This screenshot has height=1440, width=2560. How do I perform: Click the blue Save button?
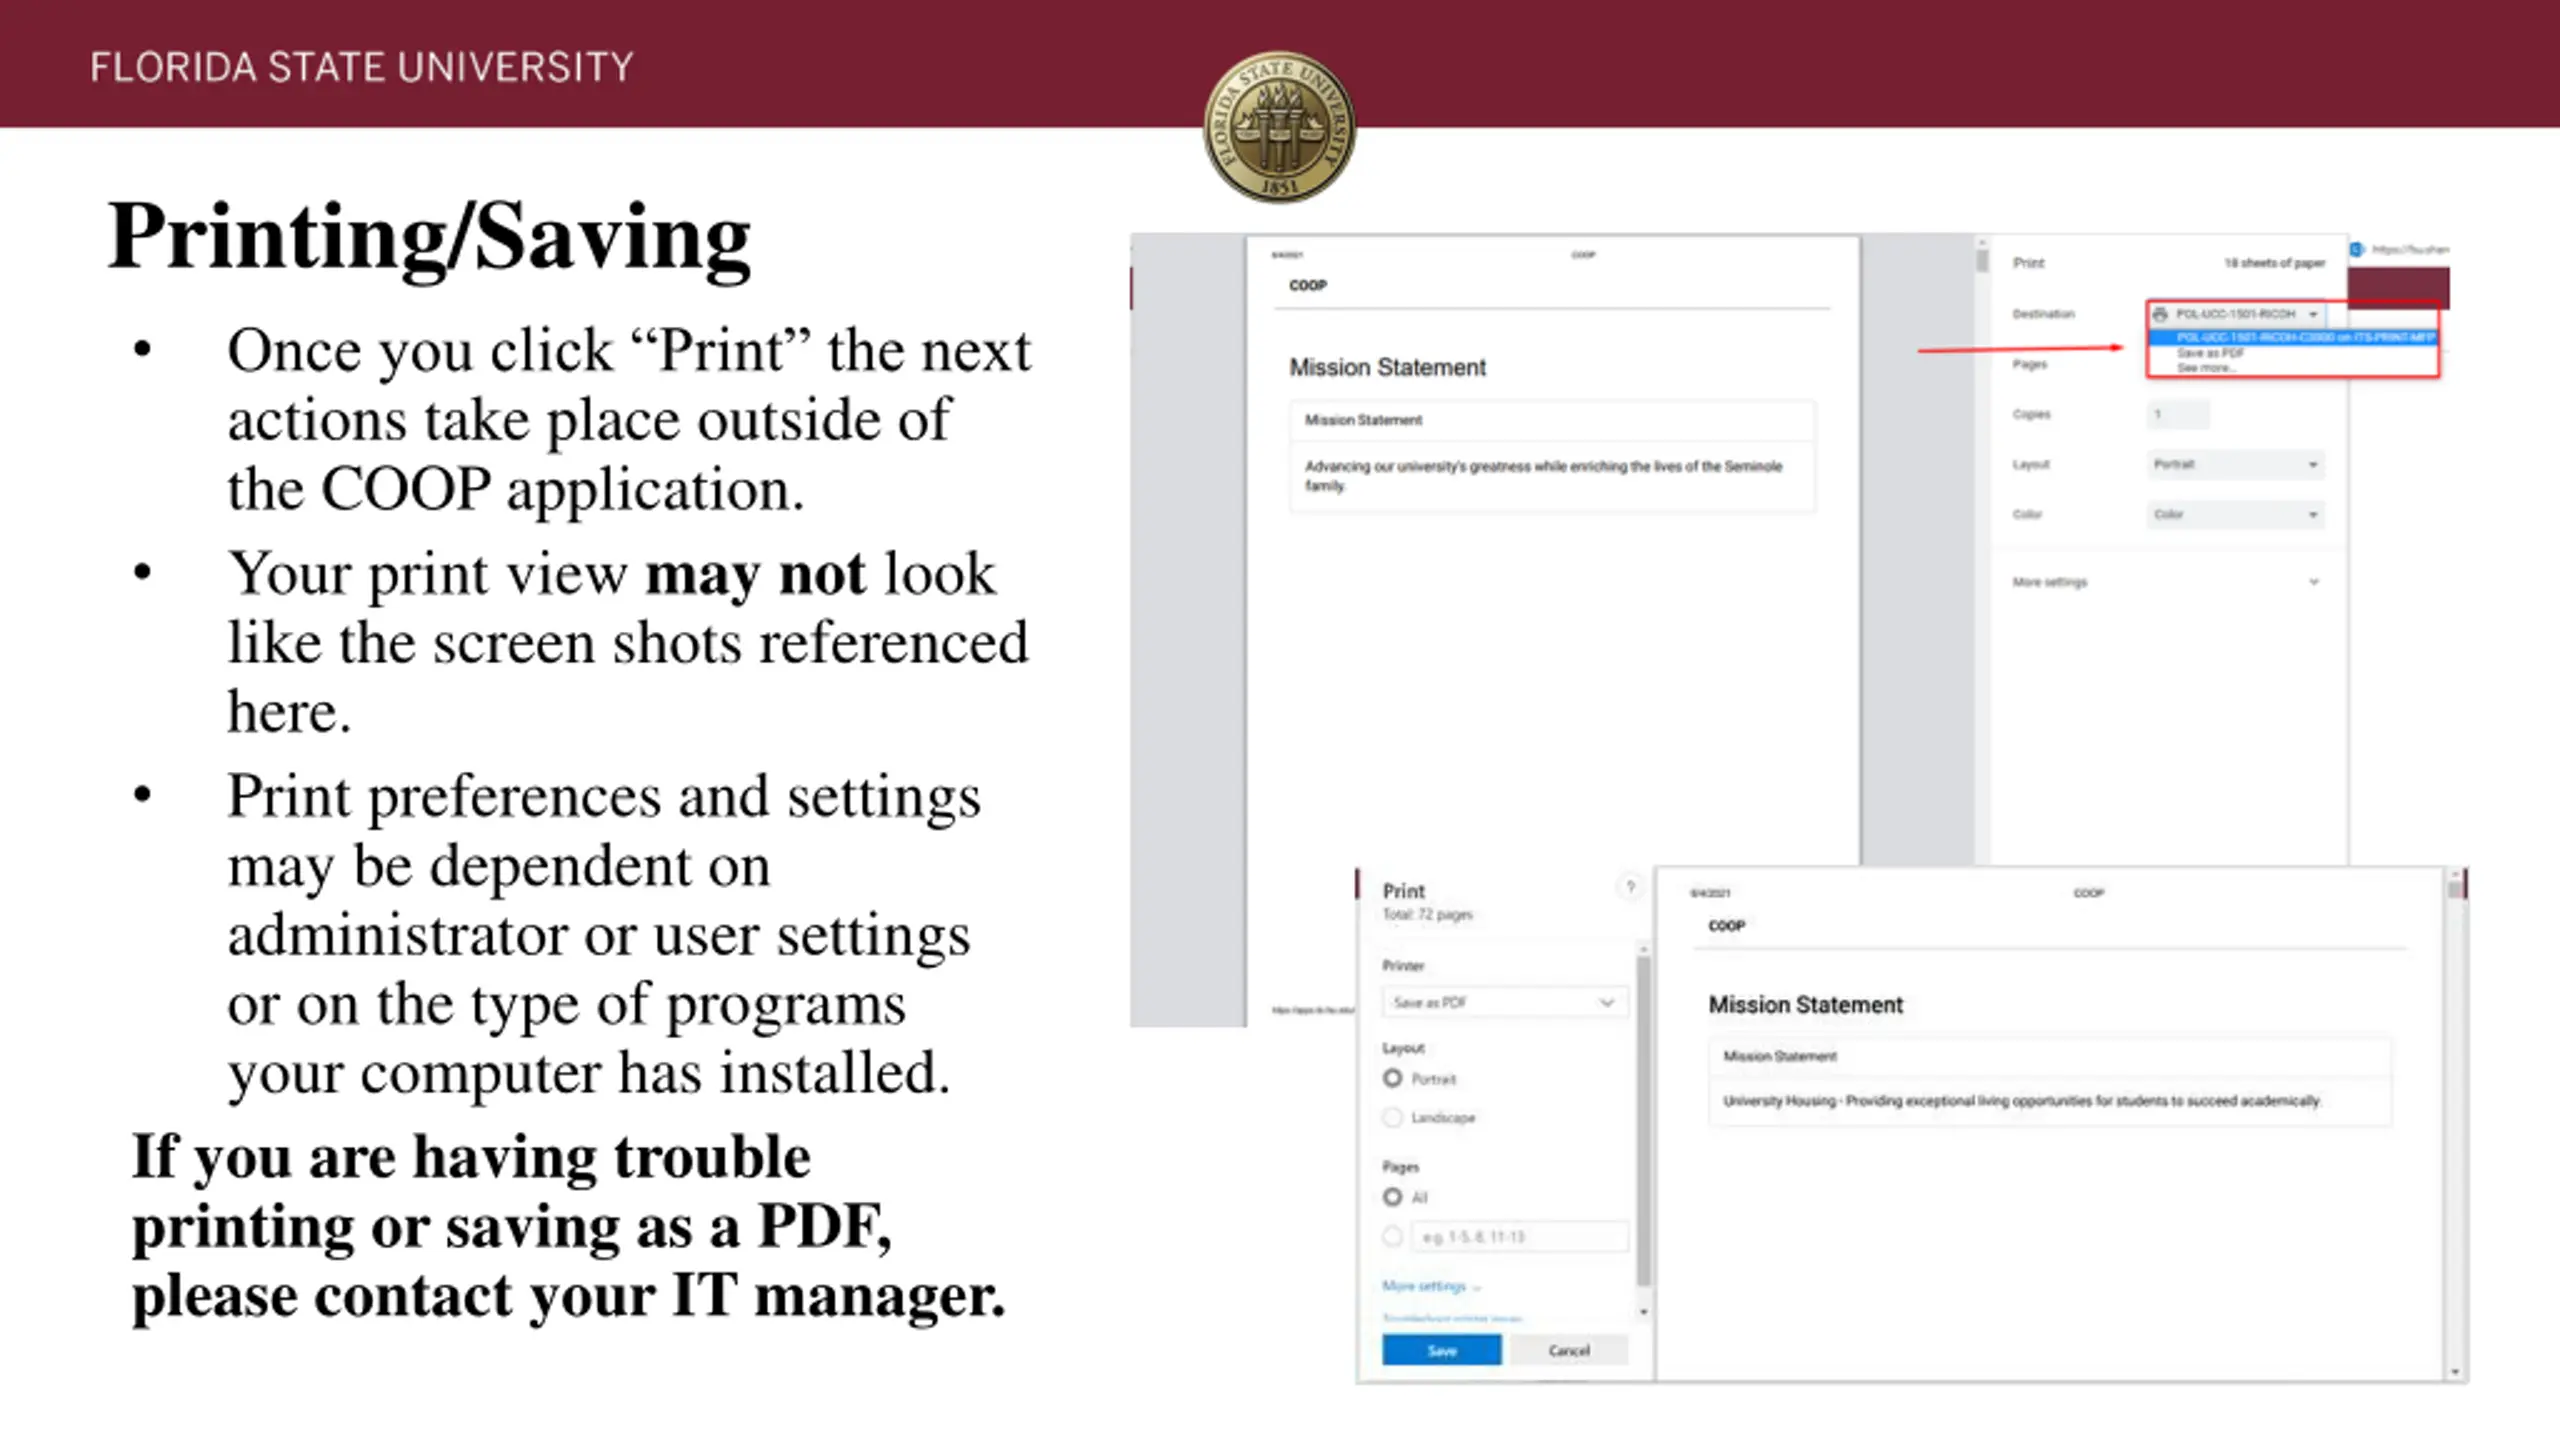tap(1441, 1350)
